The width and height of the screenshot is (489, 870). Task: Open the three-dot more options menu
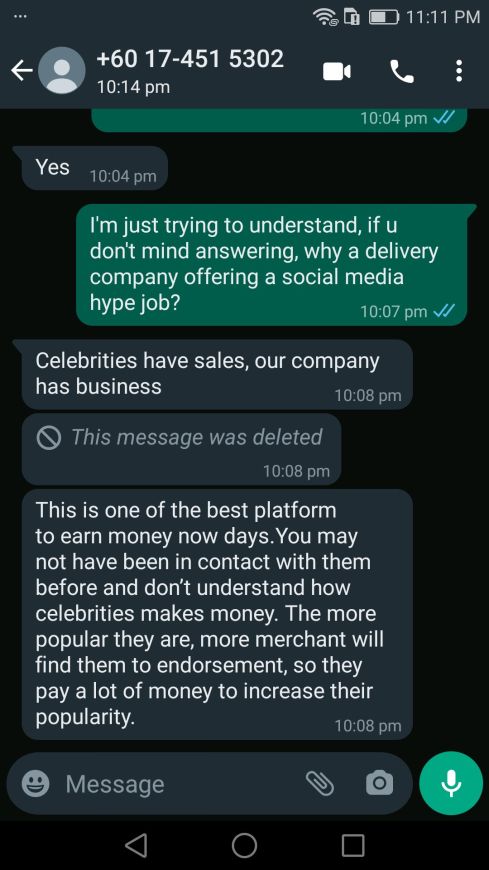click(458, 71)
